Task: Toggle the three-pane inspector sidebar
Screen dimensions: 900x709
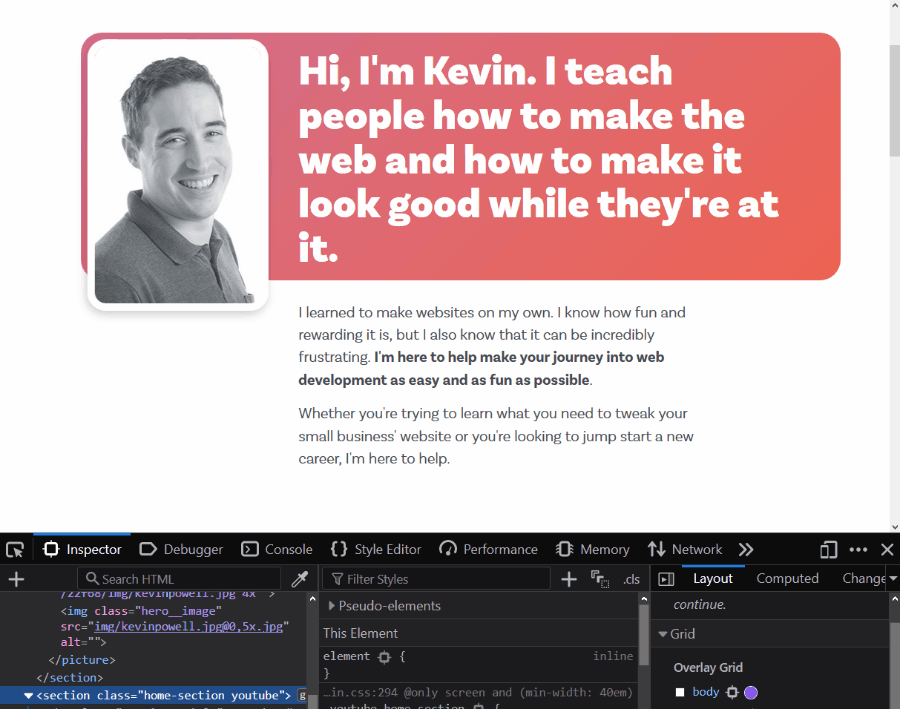Action: 666,579
